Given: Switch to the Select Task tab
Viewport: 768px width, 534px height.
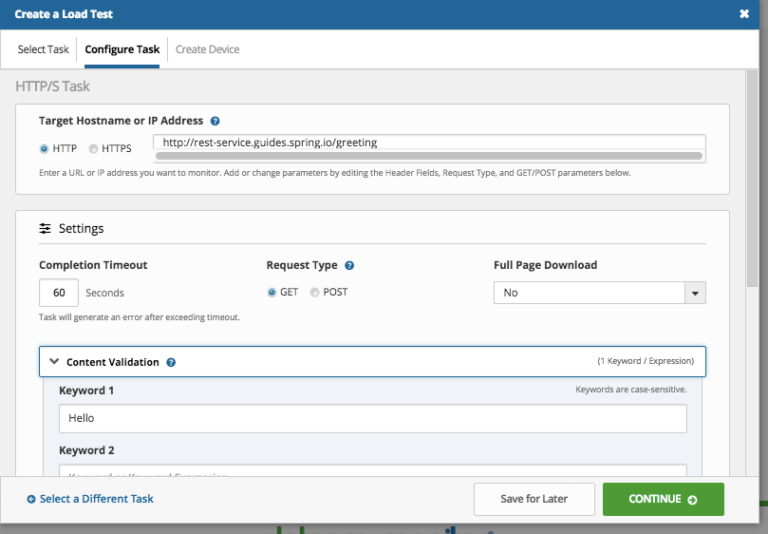Looking at the screenshot, I should [43, 49].
